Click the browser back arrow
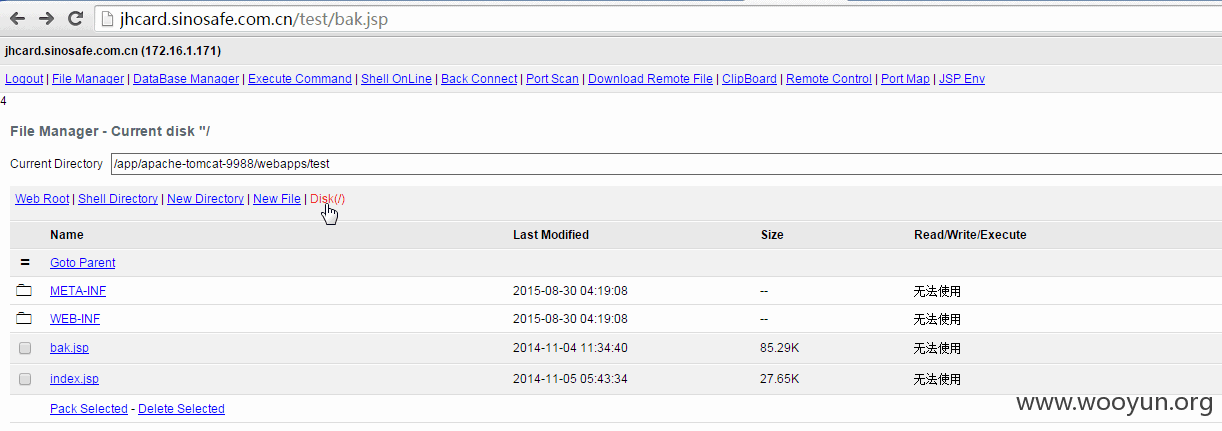1222x431 pixels. pyautogui.click(x=18, y=18)
